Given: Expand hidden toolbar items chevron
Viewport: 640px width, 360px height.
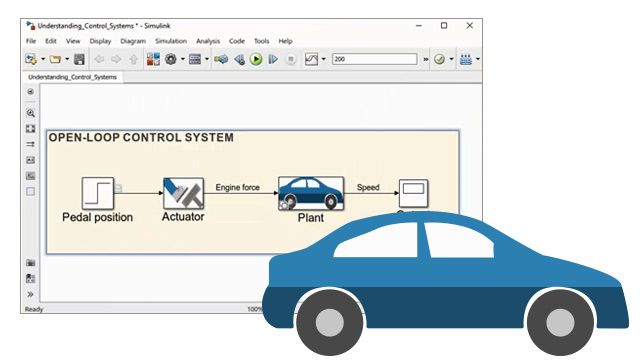Looking at the screenshot, I should pyautogui.click(x=426, y=60).
